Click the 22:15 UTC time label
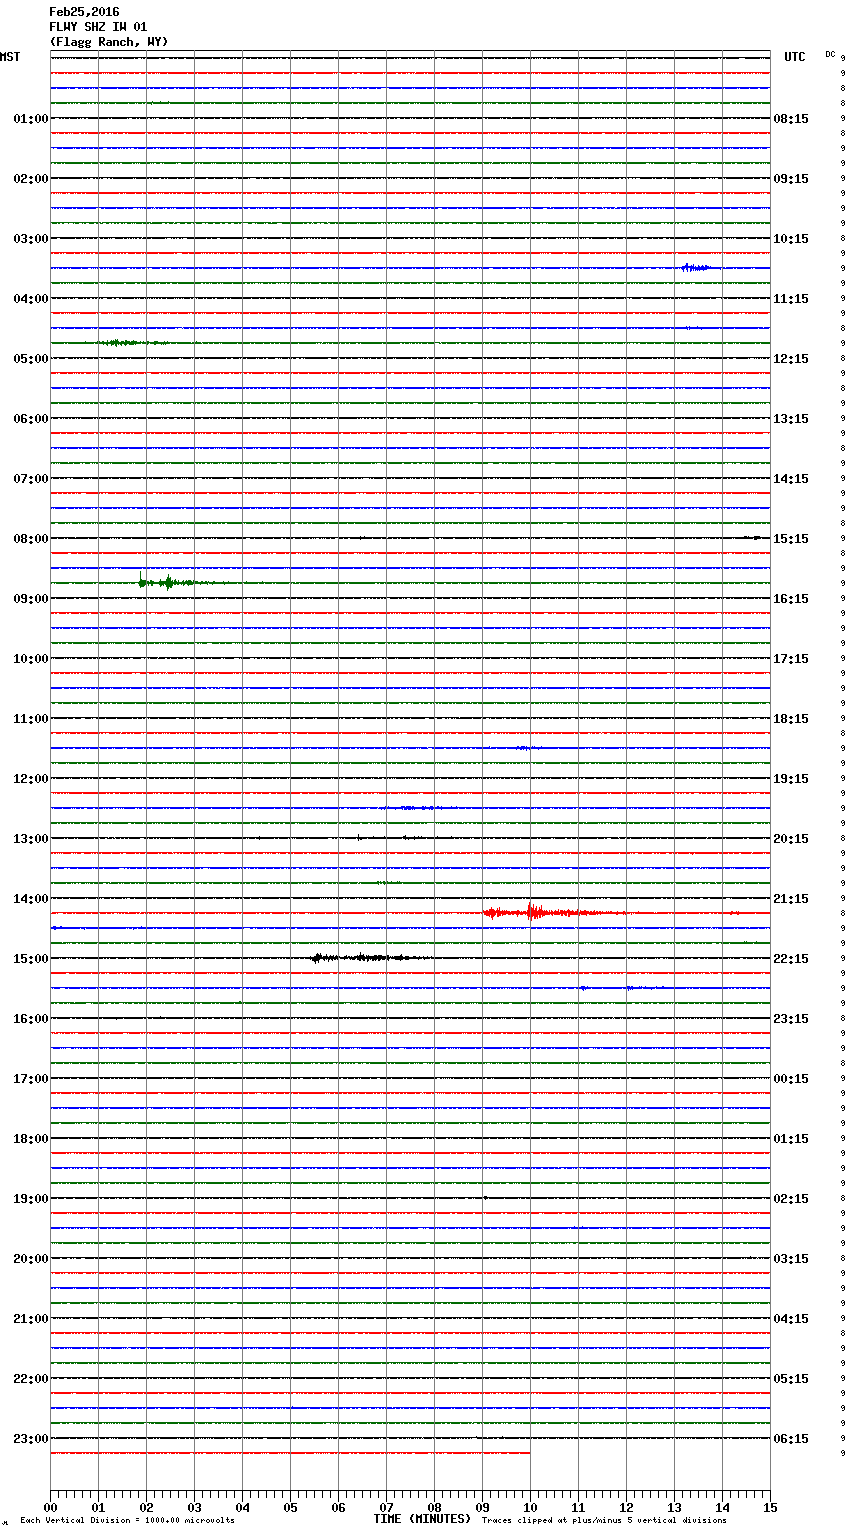The height and width of the screenshot is (1534, 850). pyautogui.click(x=791, y=959)
